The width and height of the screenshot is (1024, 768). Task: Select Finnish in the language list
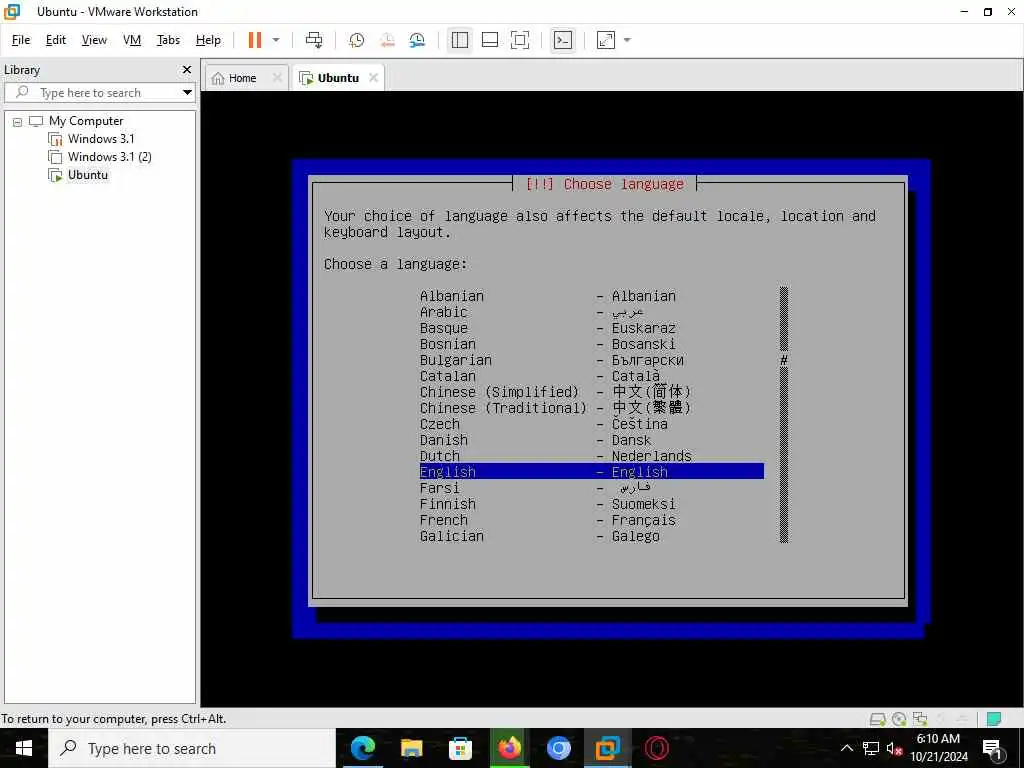pos(592,504)
